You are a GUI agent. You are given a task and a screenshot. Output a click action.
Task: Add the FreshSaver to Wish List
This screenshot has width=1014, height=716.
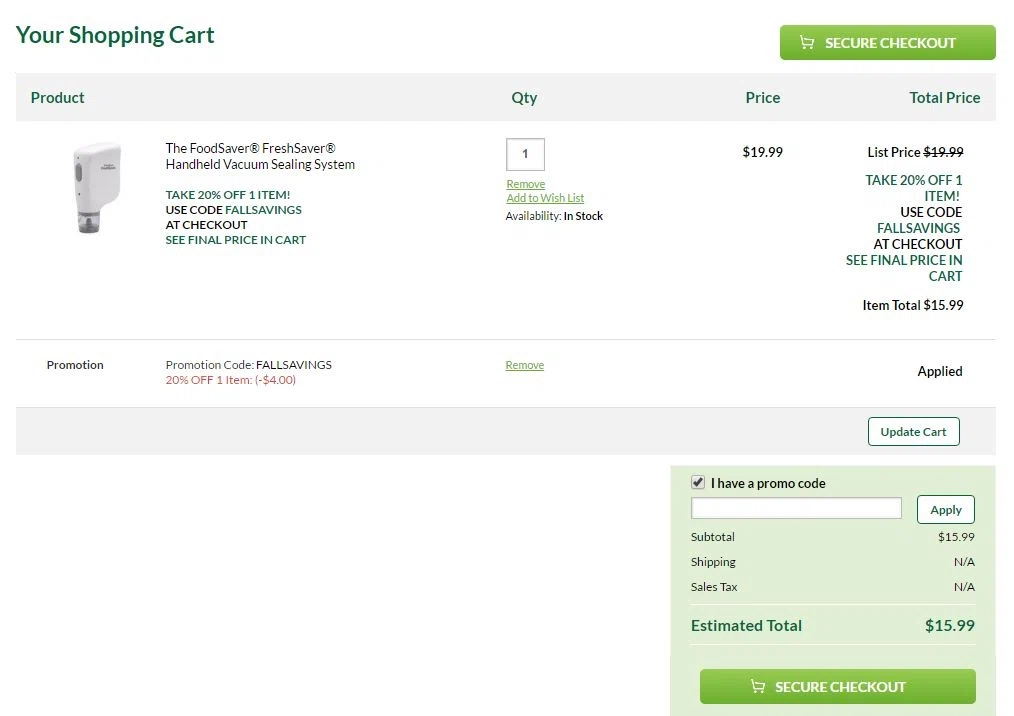pyautogui.click(x=545, y=198)
